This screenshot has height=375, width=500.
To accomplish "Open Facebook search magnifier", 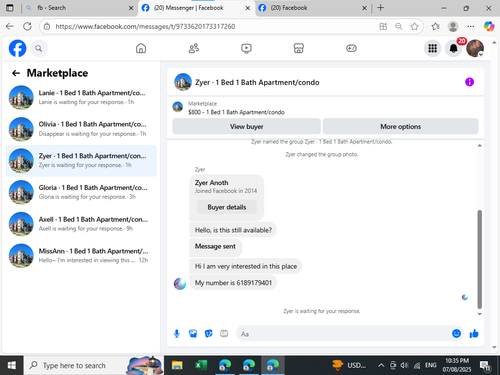I will click(39, 49).
